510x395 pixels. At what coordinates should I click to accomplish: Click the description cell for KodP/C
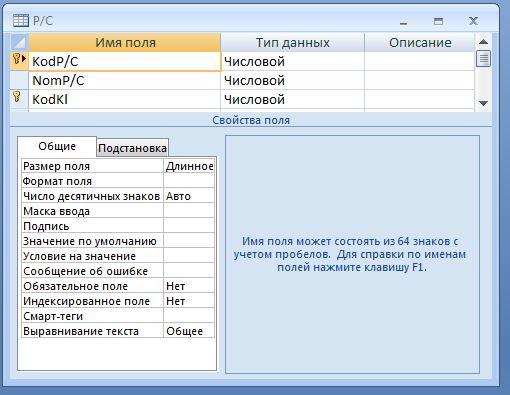coord(420,61)
